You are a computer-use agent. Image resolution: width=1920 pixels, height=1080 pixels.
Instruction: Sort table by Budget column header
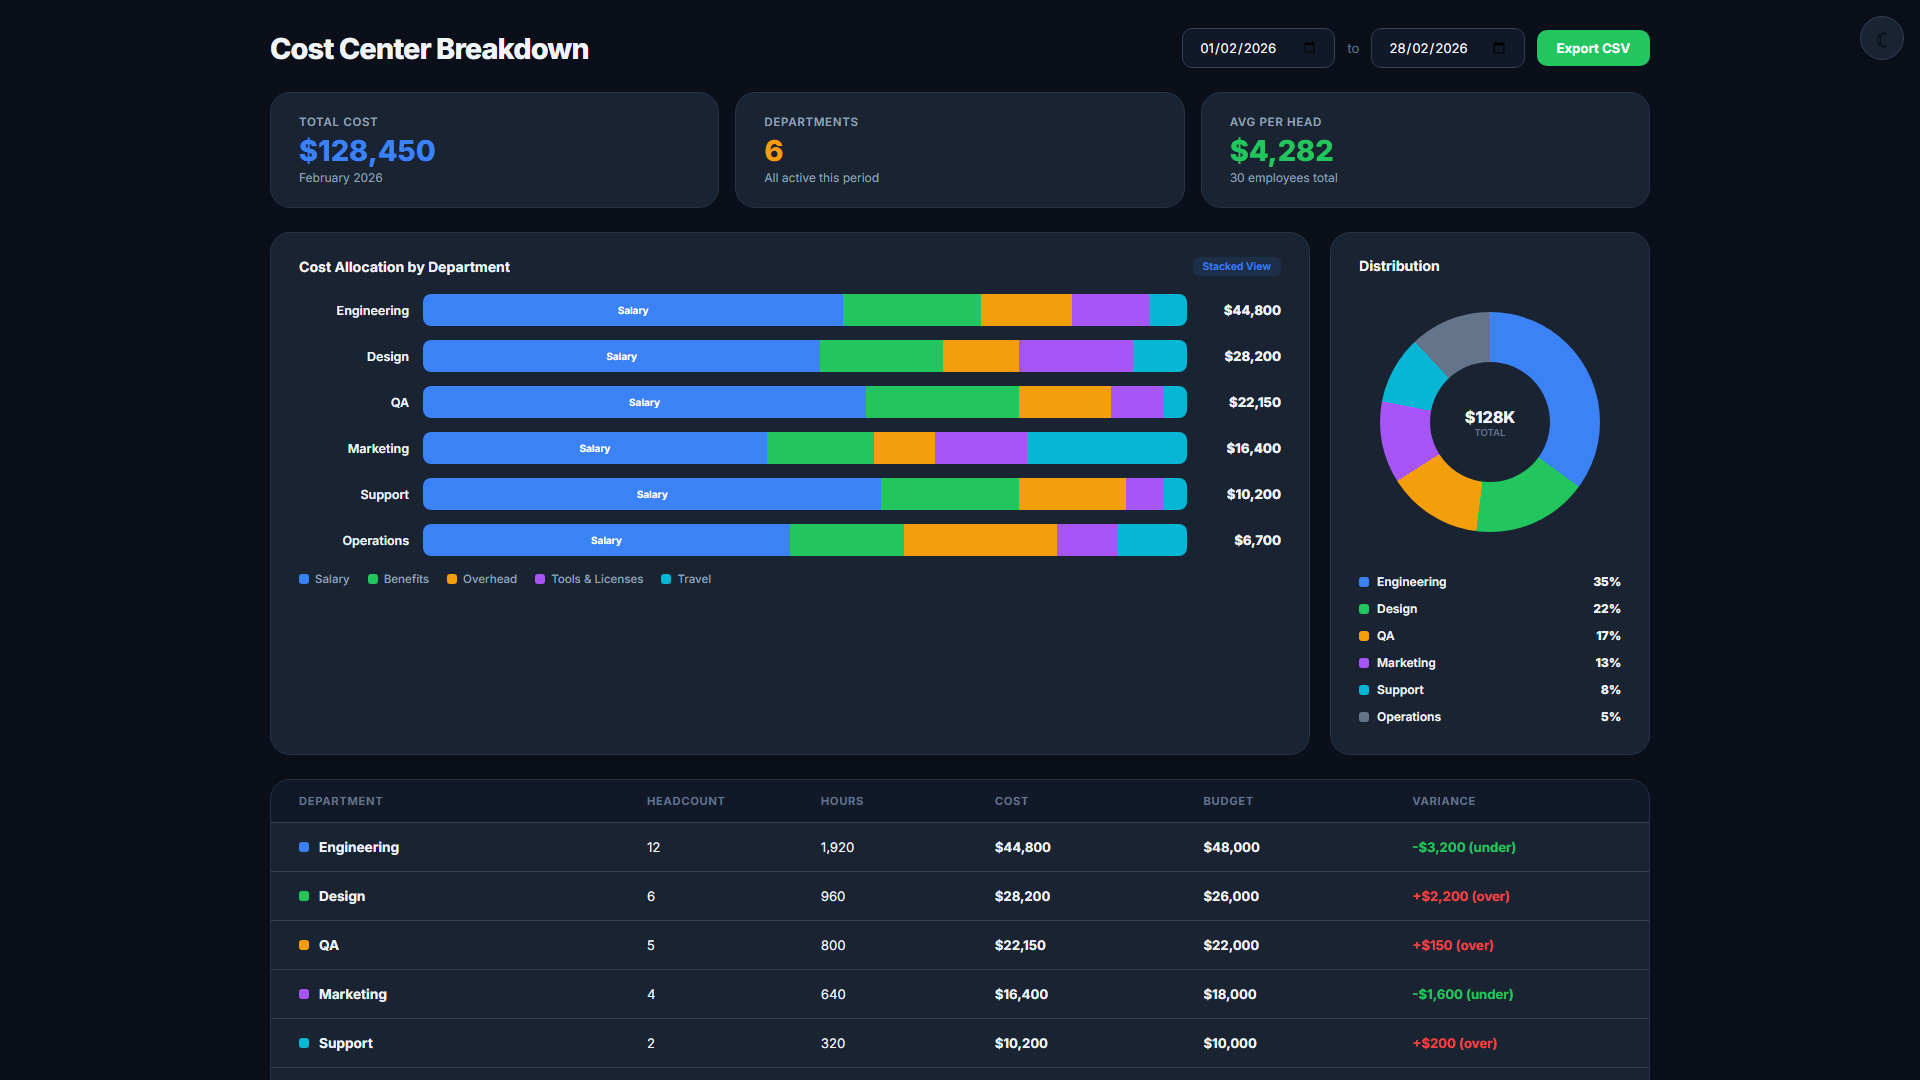click(x=1228, y=801)
